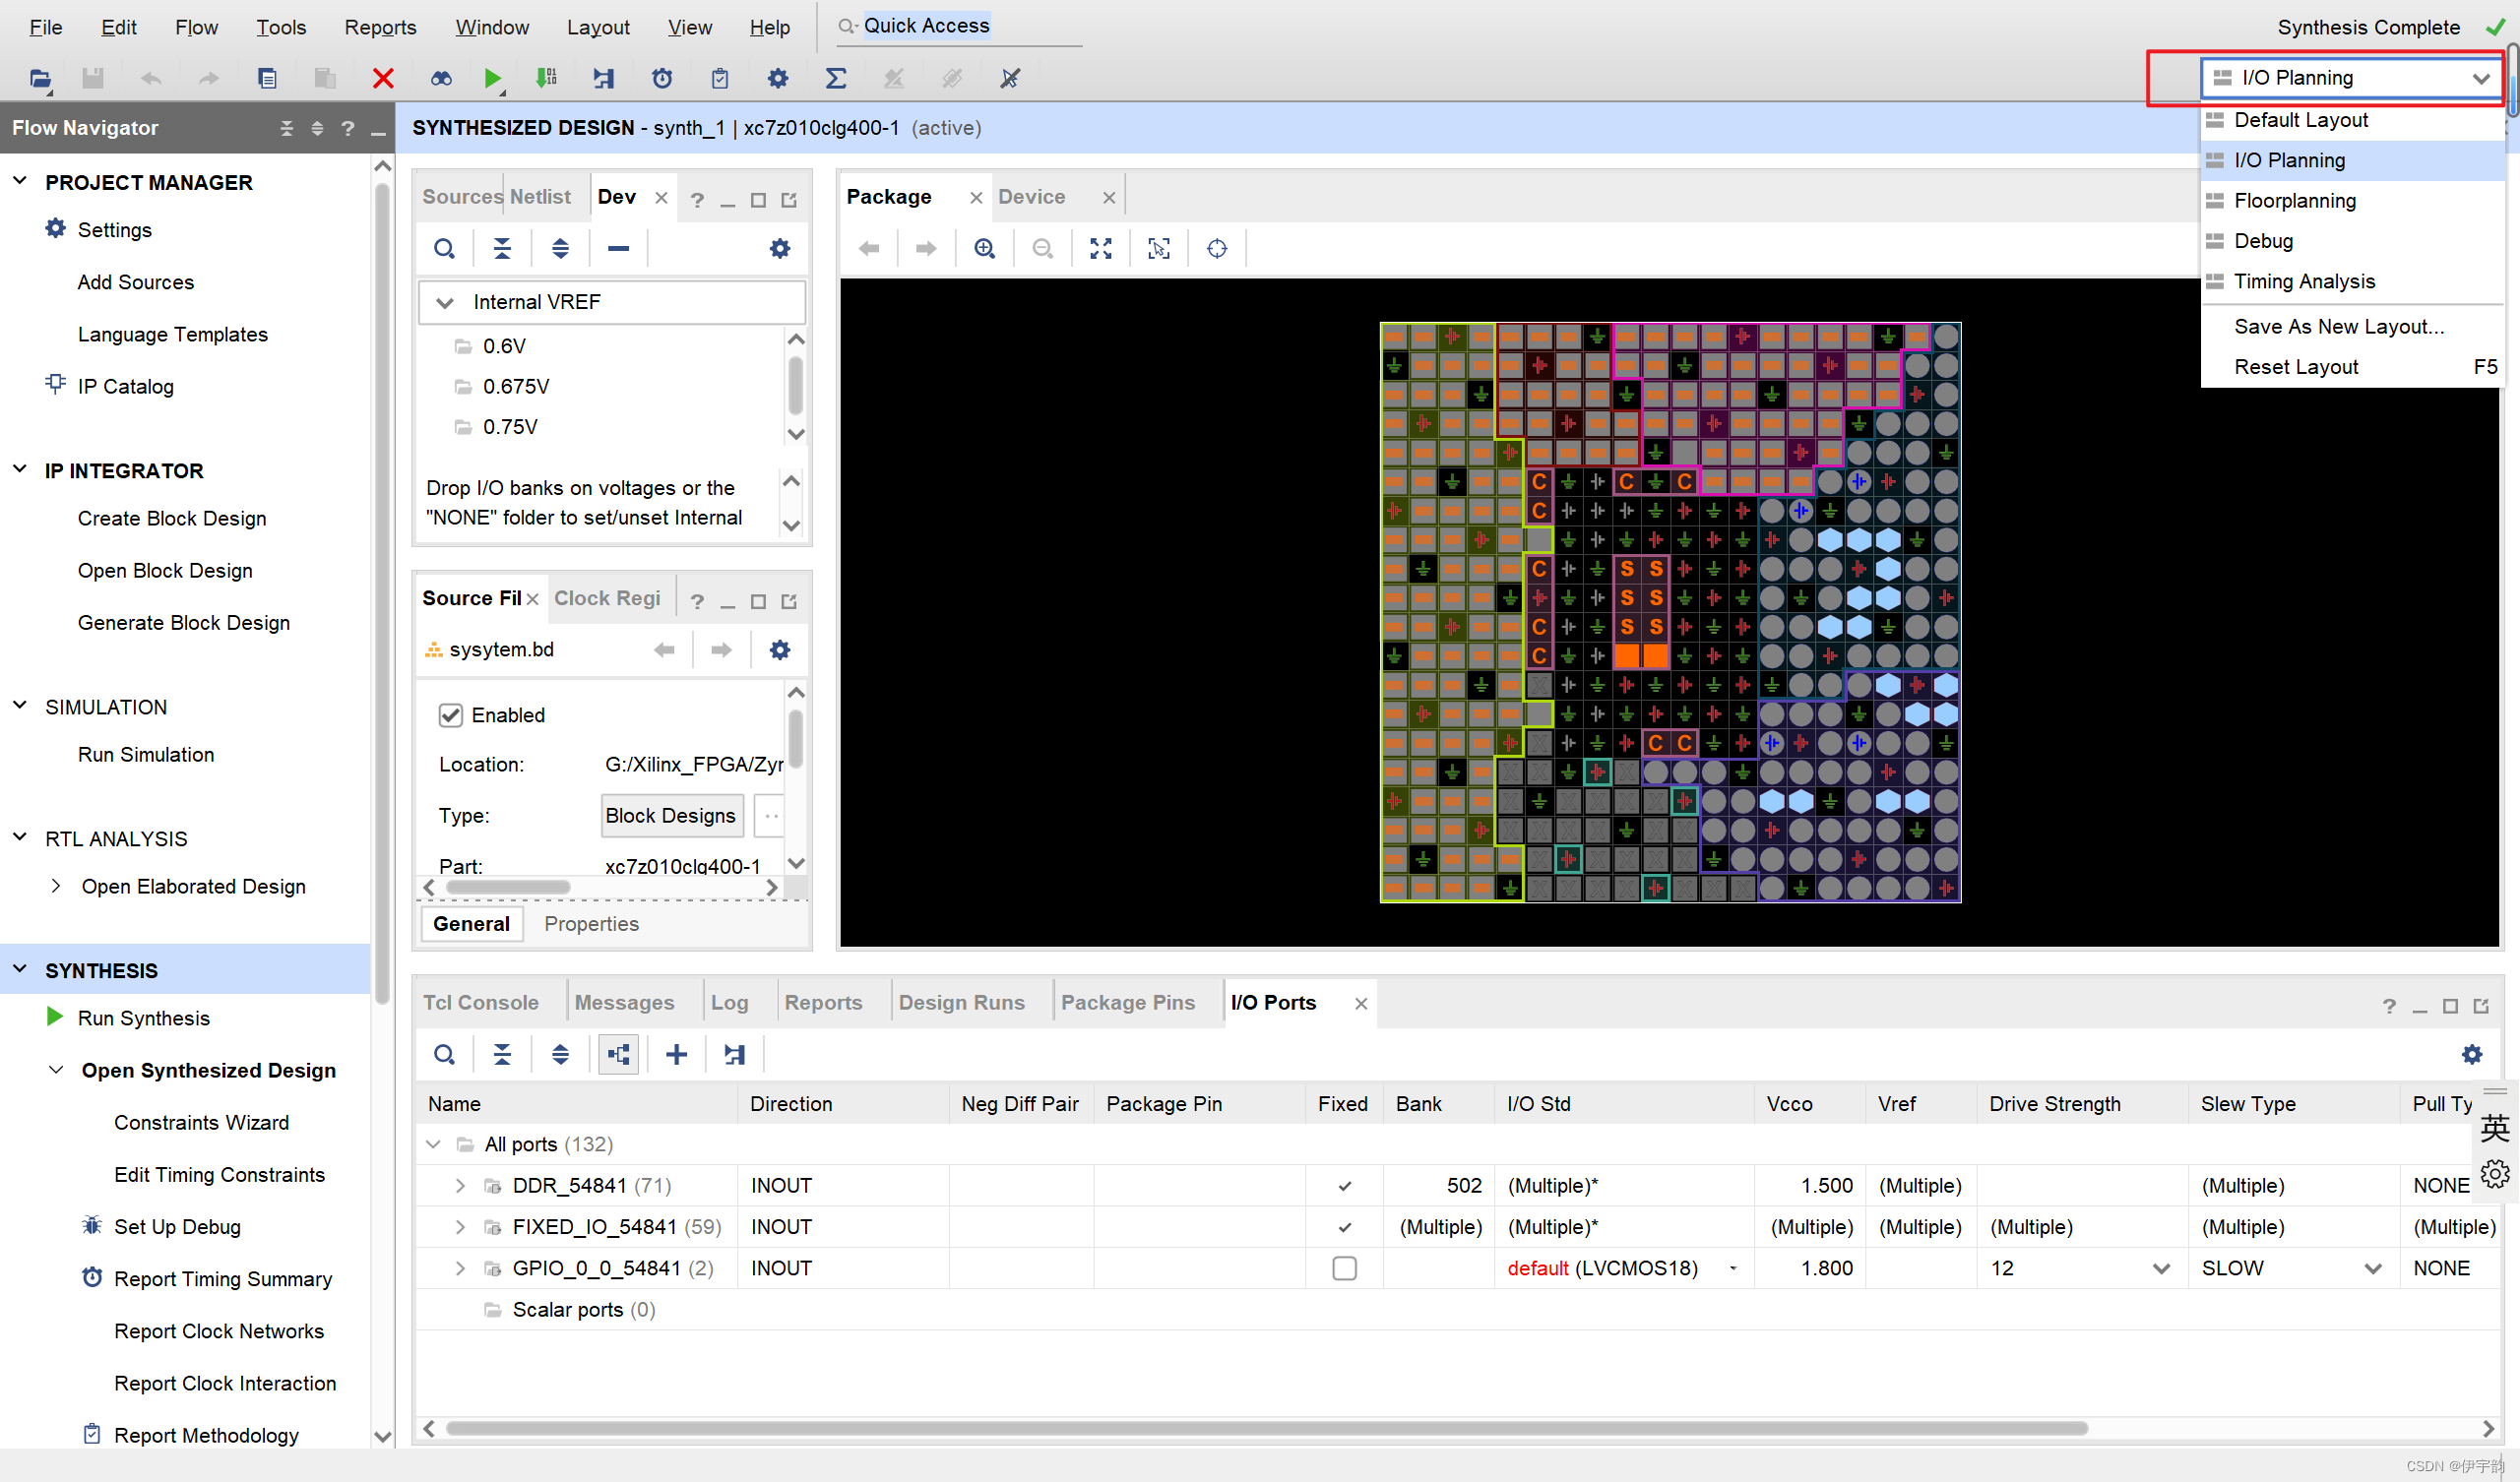The width and height of the screenshot is (2520, 1482).
Task: Click zoom in icon in Package view
Action: 984,248
